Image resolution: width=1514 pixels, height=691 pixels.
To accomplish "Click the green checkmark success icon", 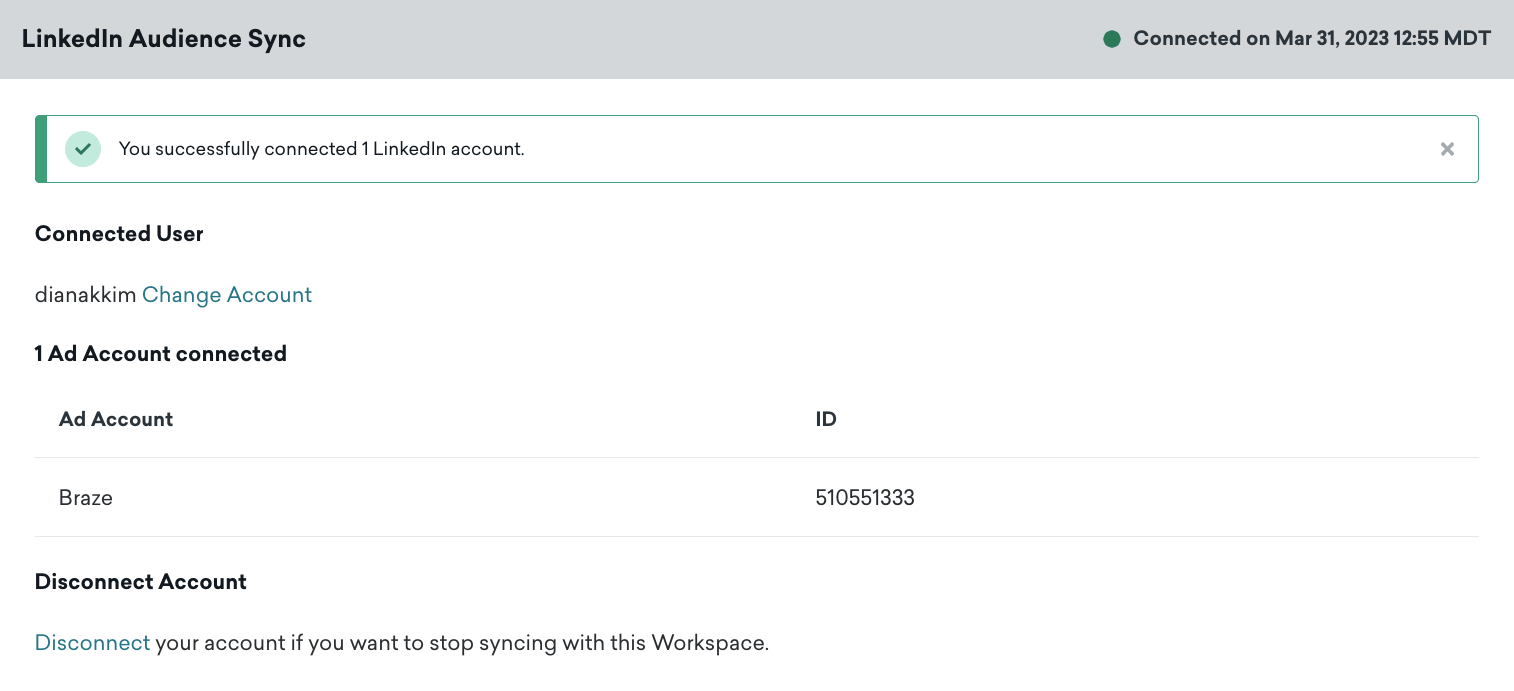I will coord(83,149).
